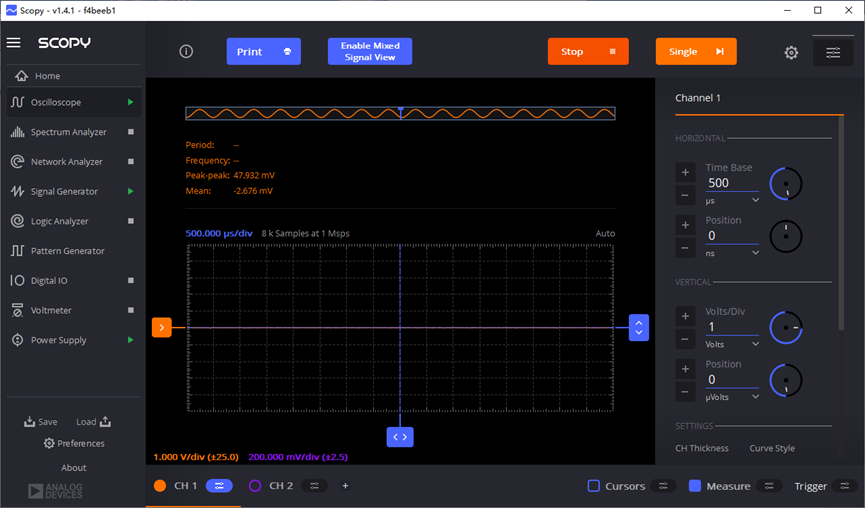This screenshot has width=865, height=508.
Task: Start Network Analyzer with its run square
Action: tap(131, 162)
